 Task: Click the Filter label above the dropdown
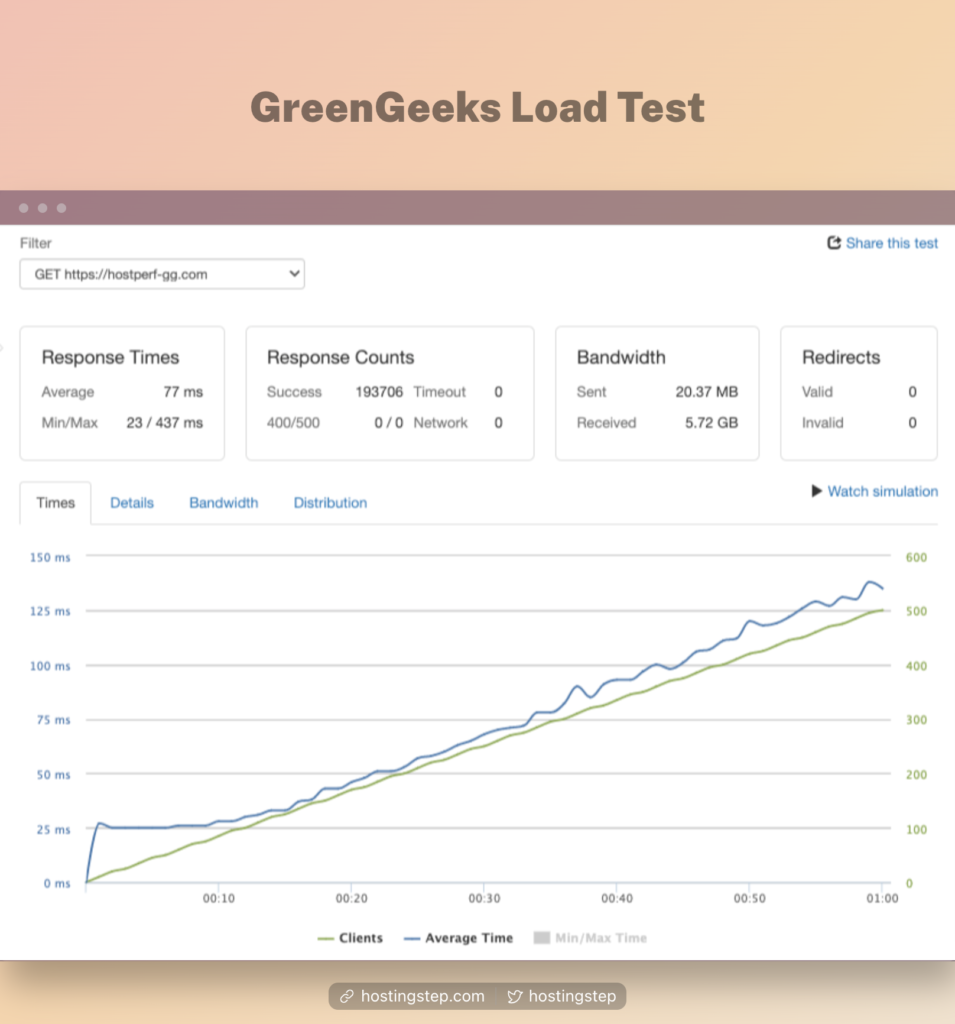tap(35, 243)
